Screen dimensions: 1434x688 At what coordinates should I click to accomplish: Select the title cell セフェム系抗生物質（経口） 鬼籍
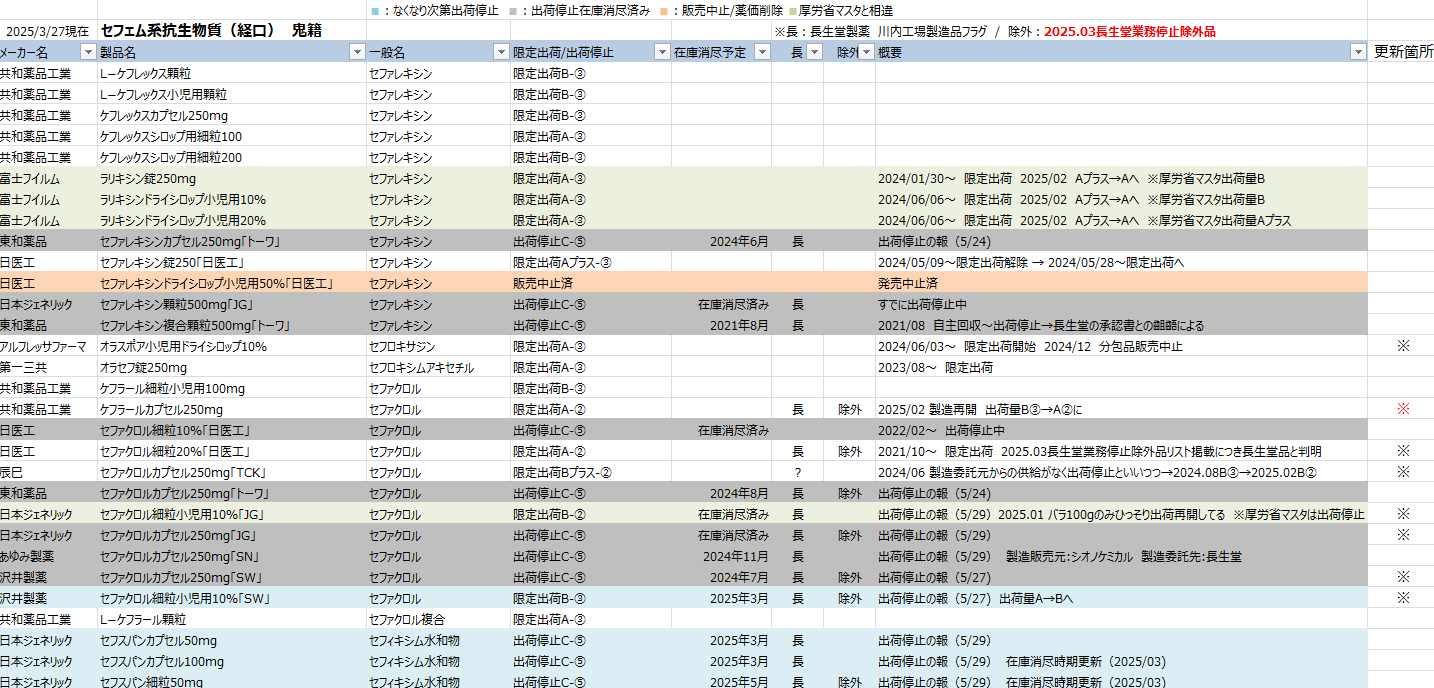[211, 31]
